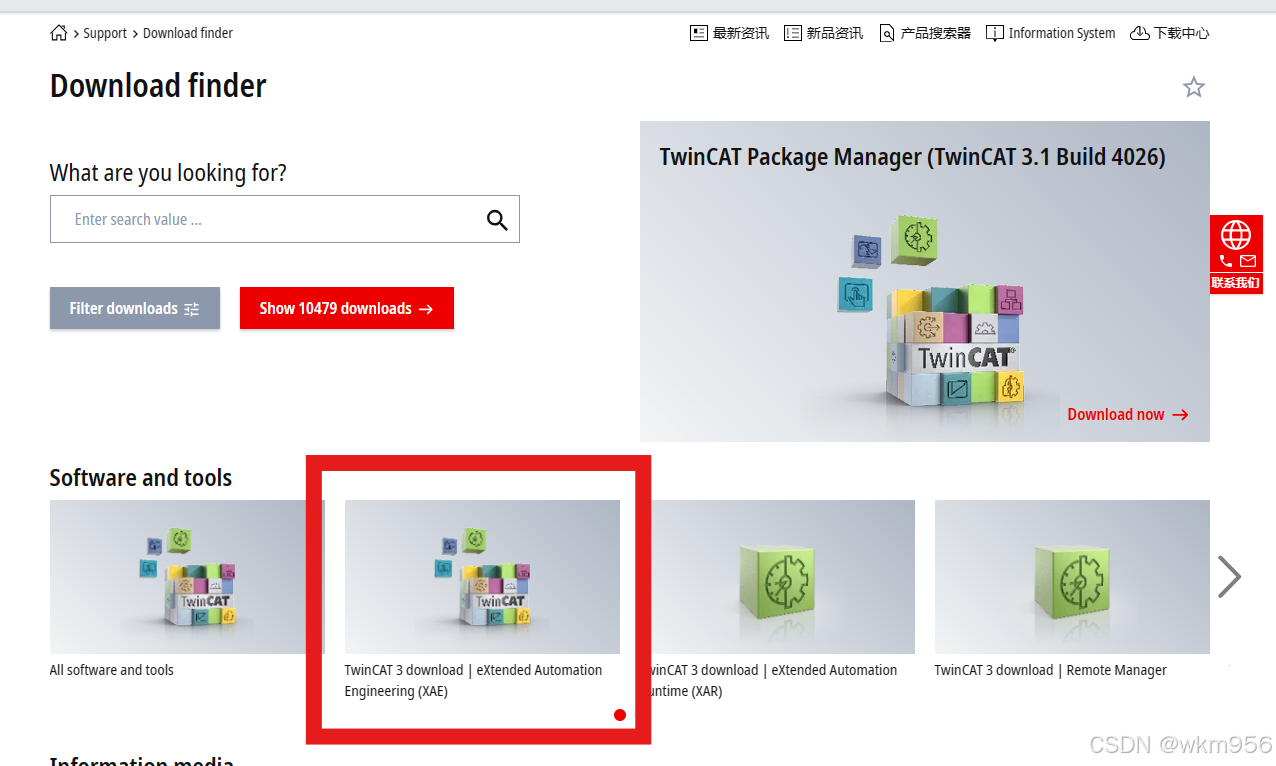Open TwinCAT Package Manager banner image
Image resolution: width=1276 pixels, height=766 pixels.
(x=925, y=281)
